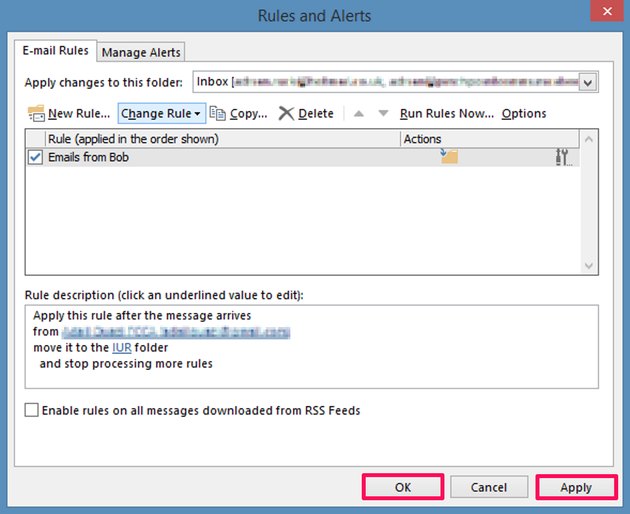Viewport: 630px width, 514px height.
Task: Click the Copy rule pages icon
Action: pos(217,113)
